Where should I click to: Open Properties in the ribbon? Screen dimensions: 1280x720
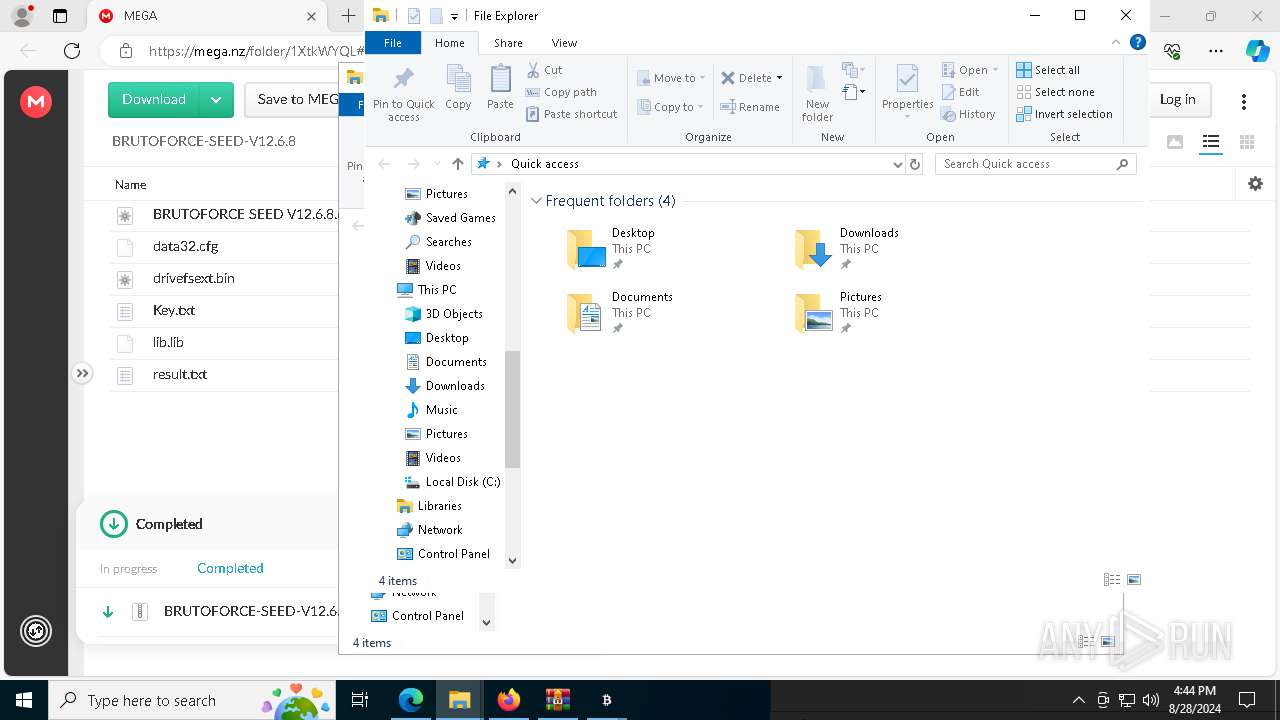point(907,94)
